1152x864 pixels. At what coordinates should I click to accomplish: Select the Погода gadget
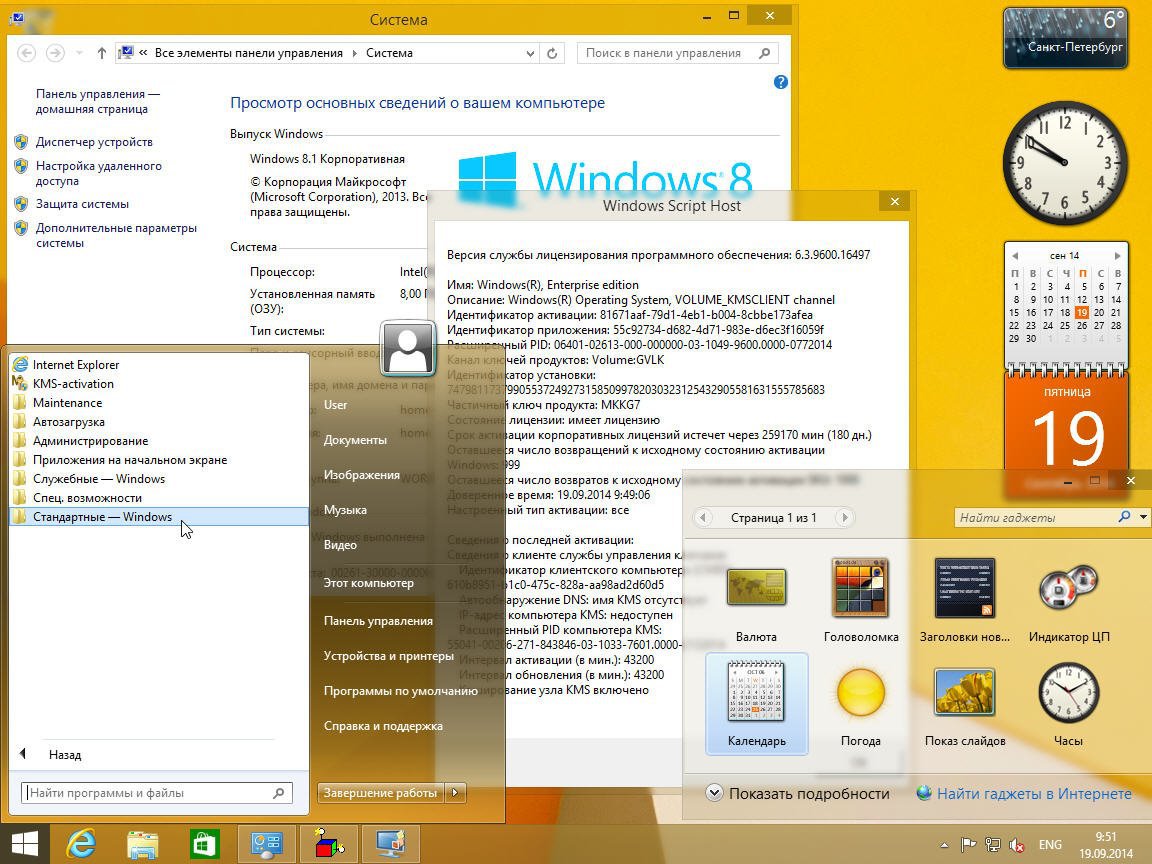click(x=860, y=704)
